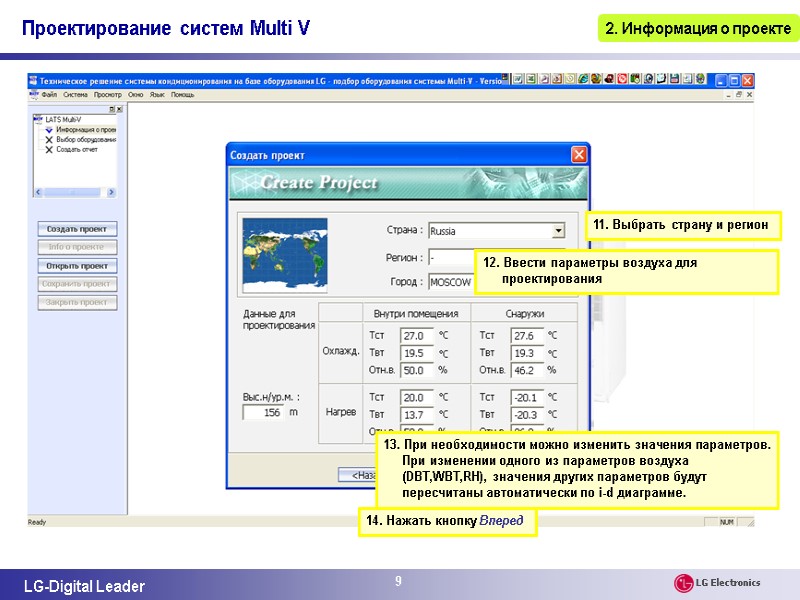
Task: Open the Язык menu
Action: point(157,95)
